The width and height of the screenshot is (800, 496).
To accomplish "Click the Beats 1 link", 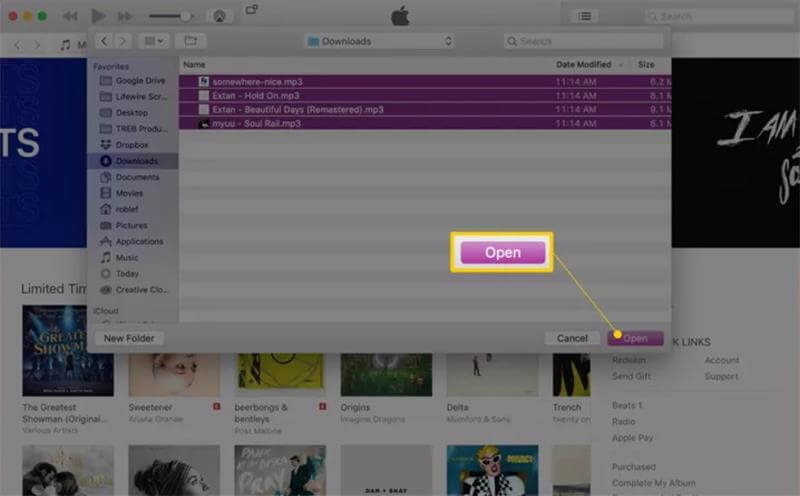I will [627, 405].
